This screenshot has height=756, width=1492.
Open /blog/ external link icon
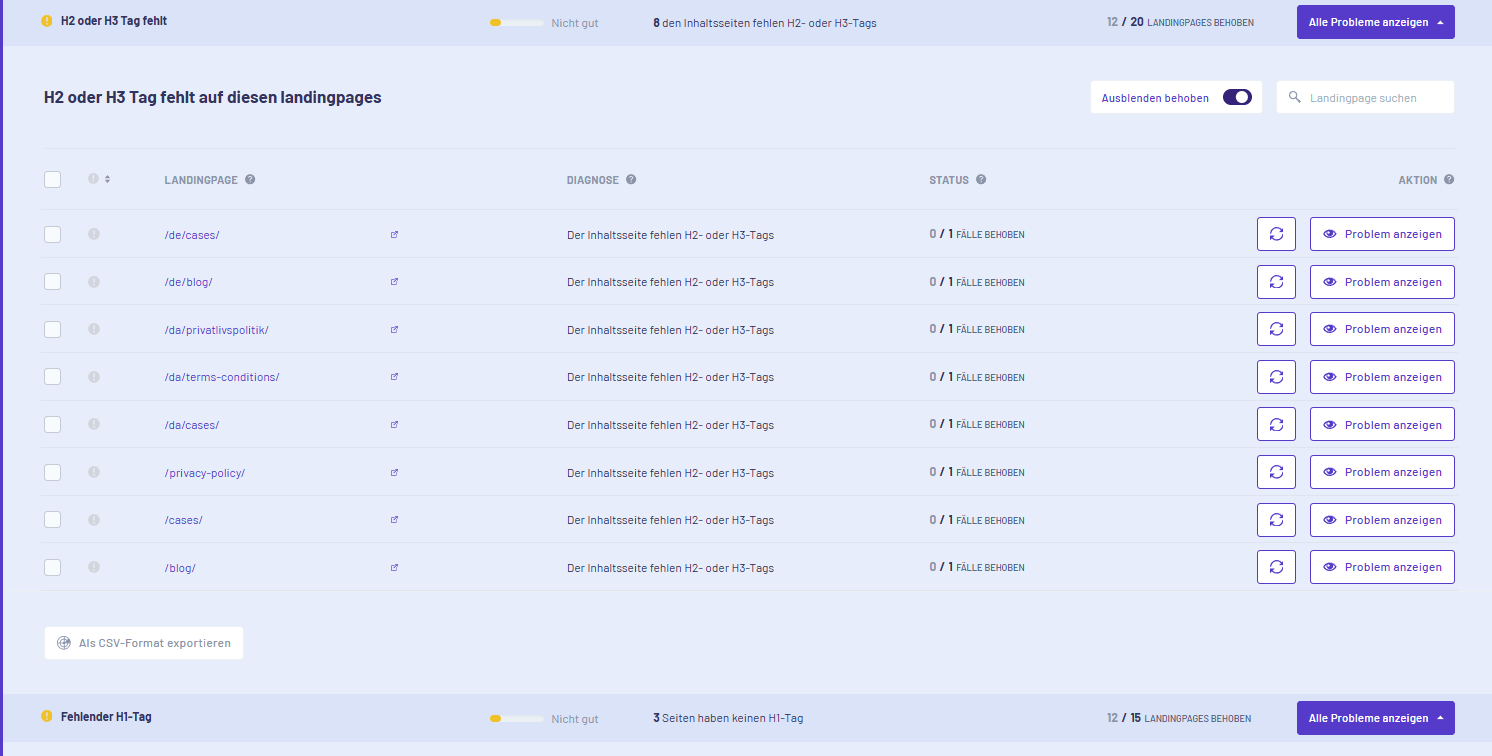click(x=394, y=568)
